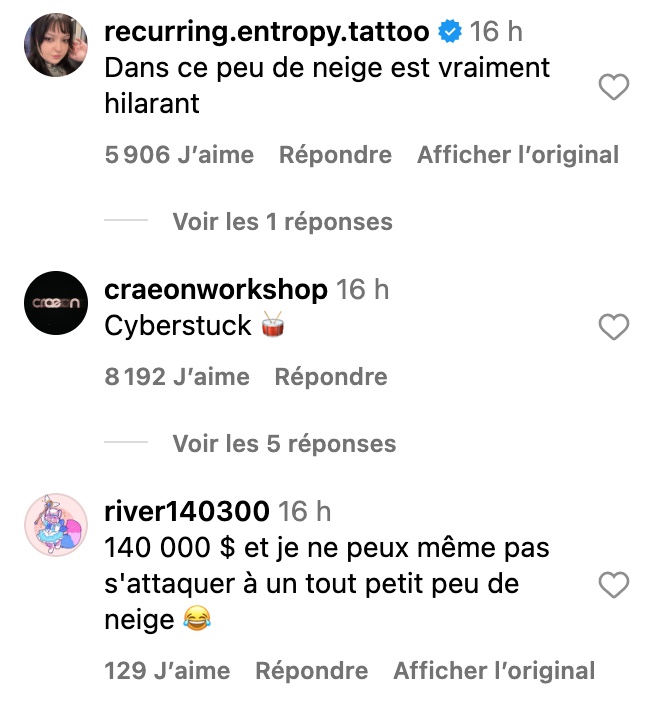Show original of the 'hilarant' comment
The height and width of the screenshot is (704, 646).
(518, 155)
